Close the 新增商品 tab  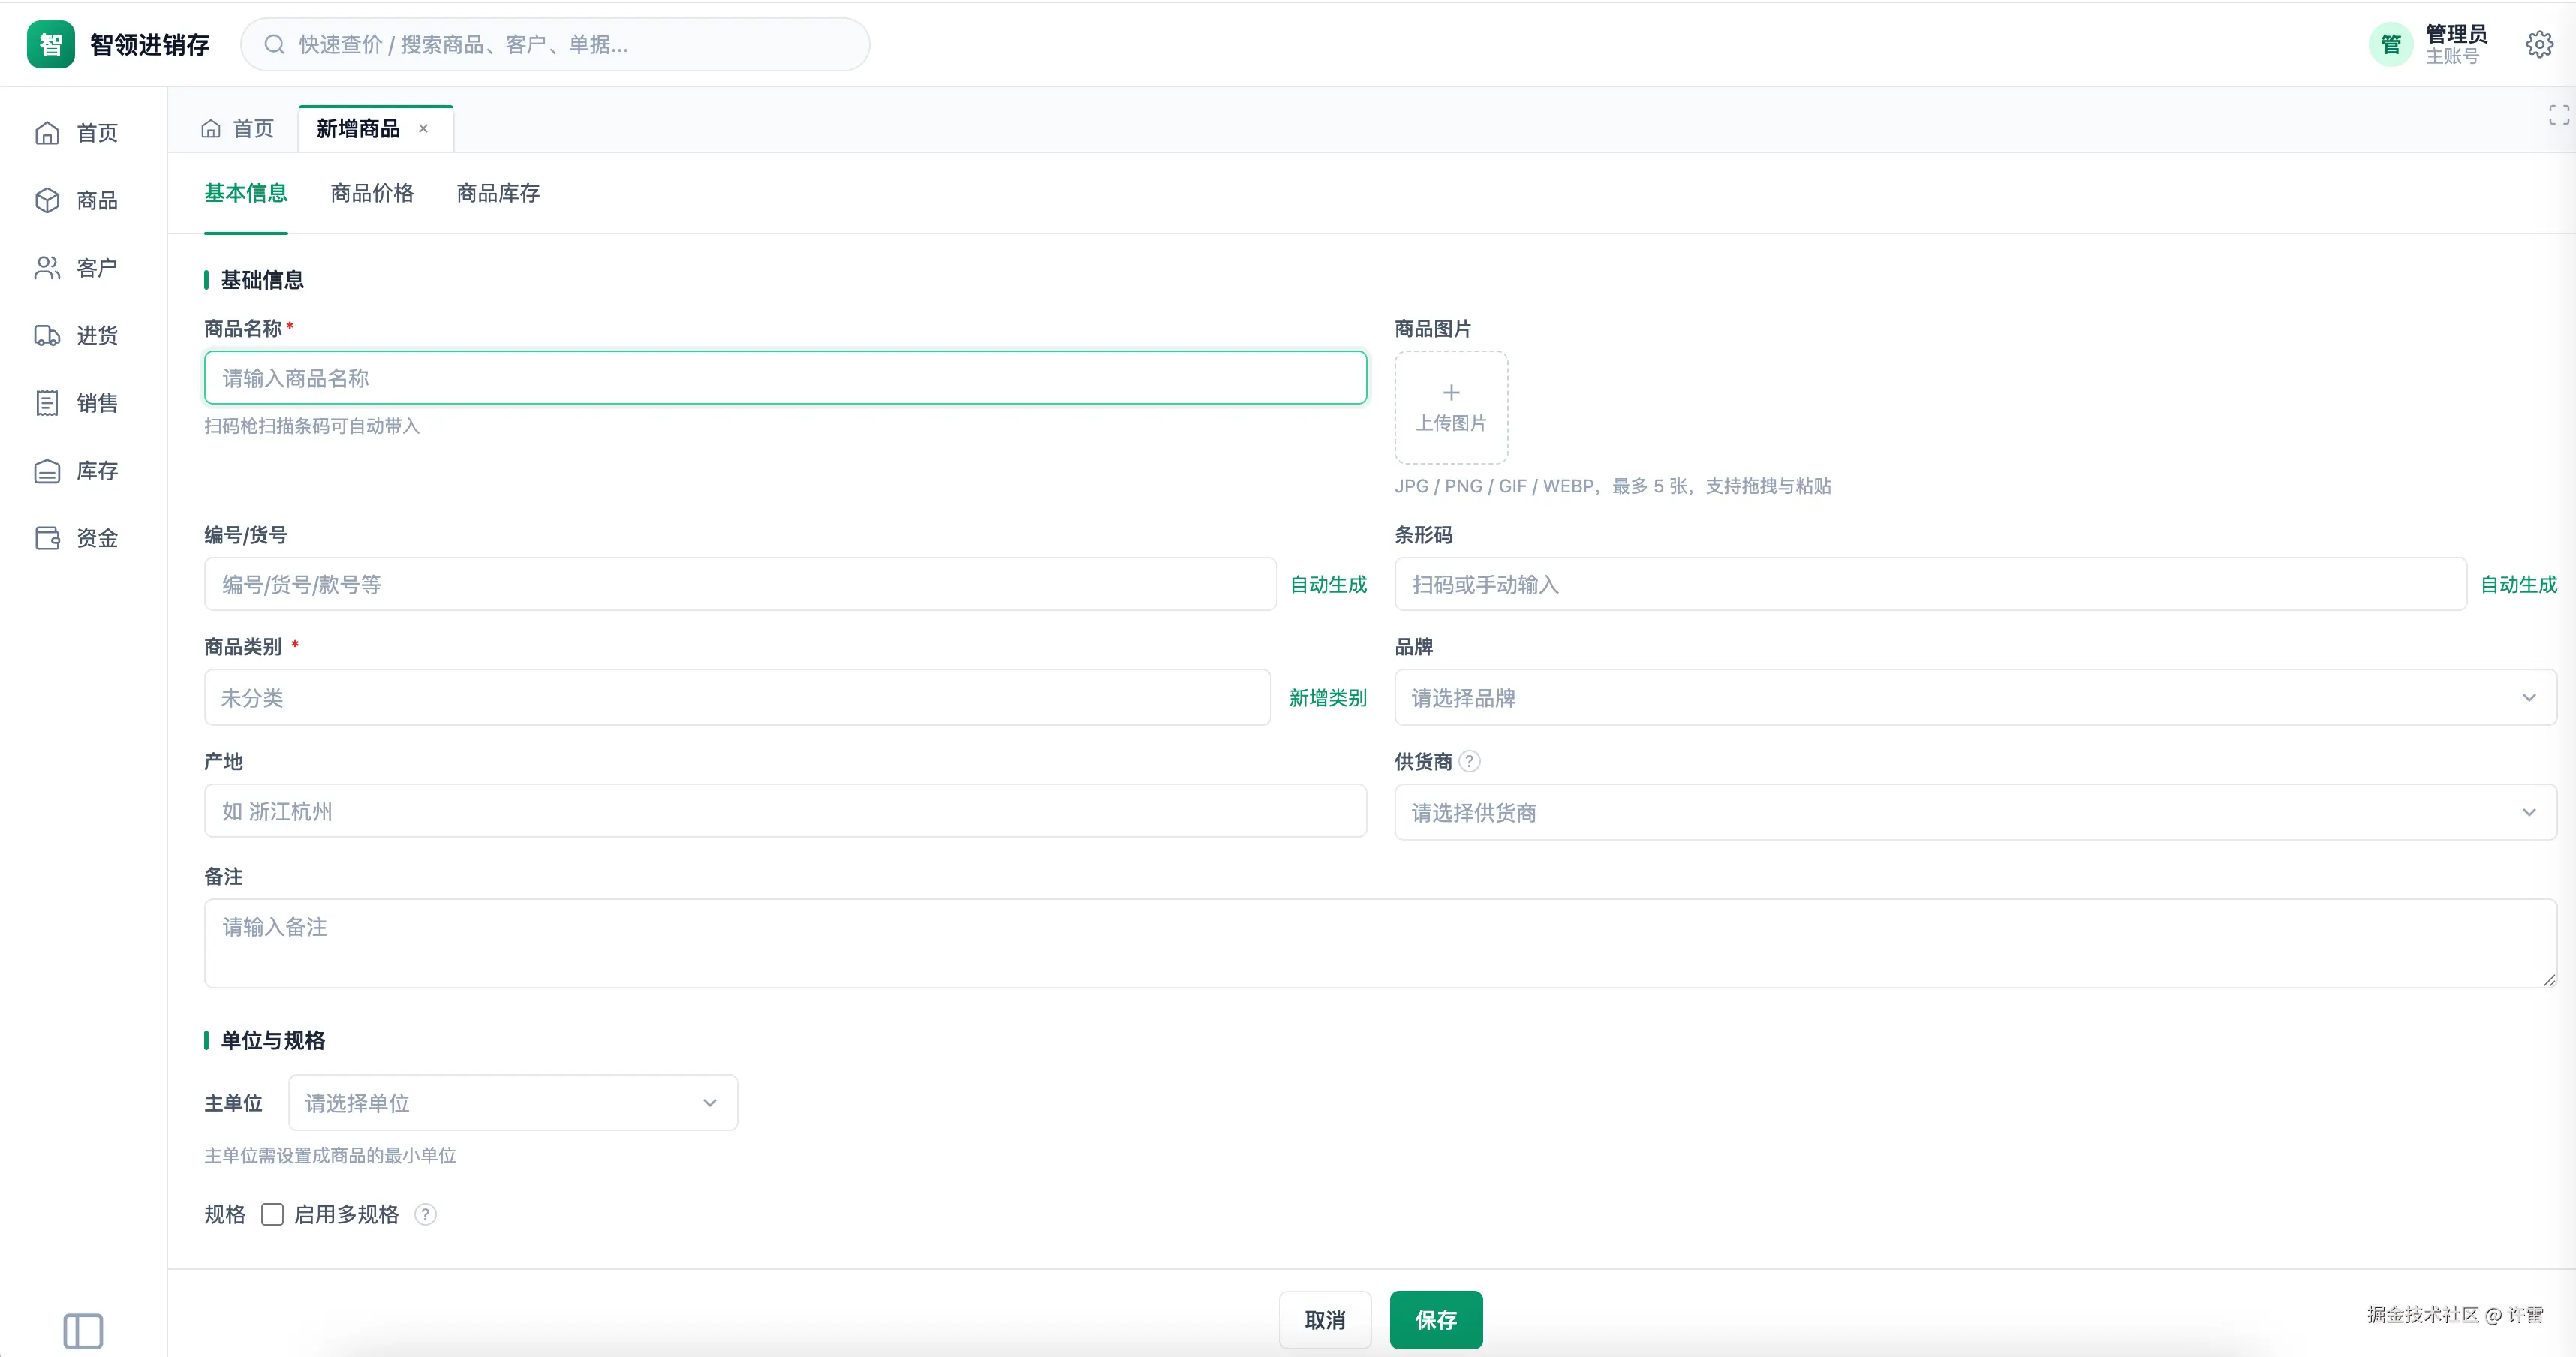point(423,128)
